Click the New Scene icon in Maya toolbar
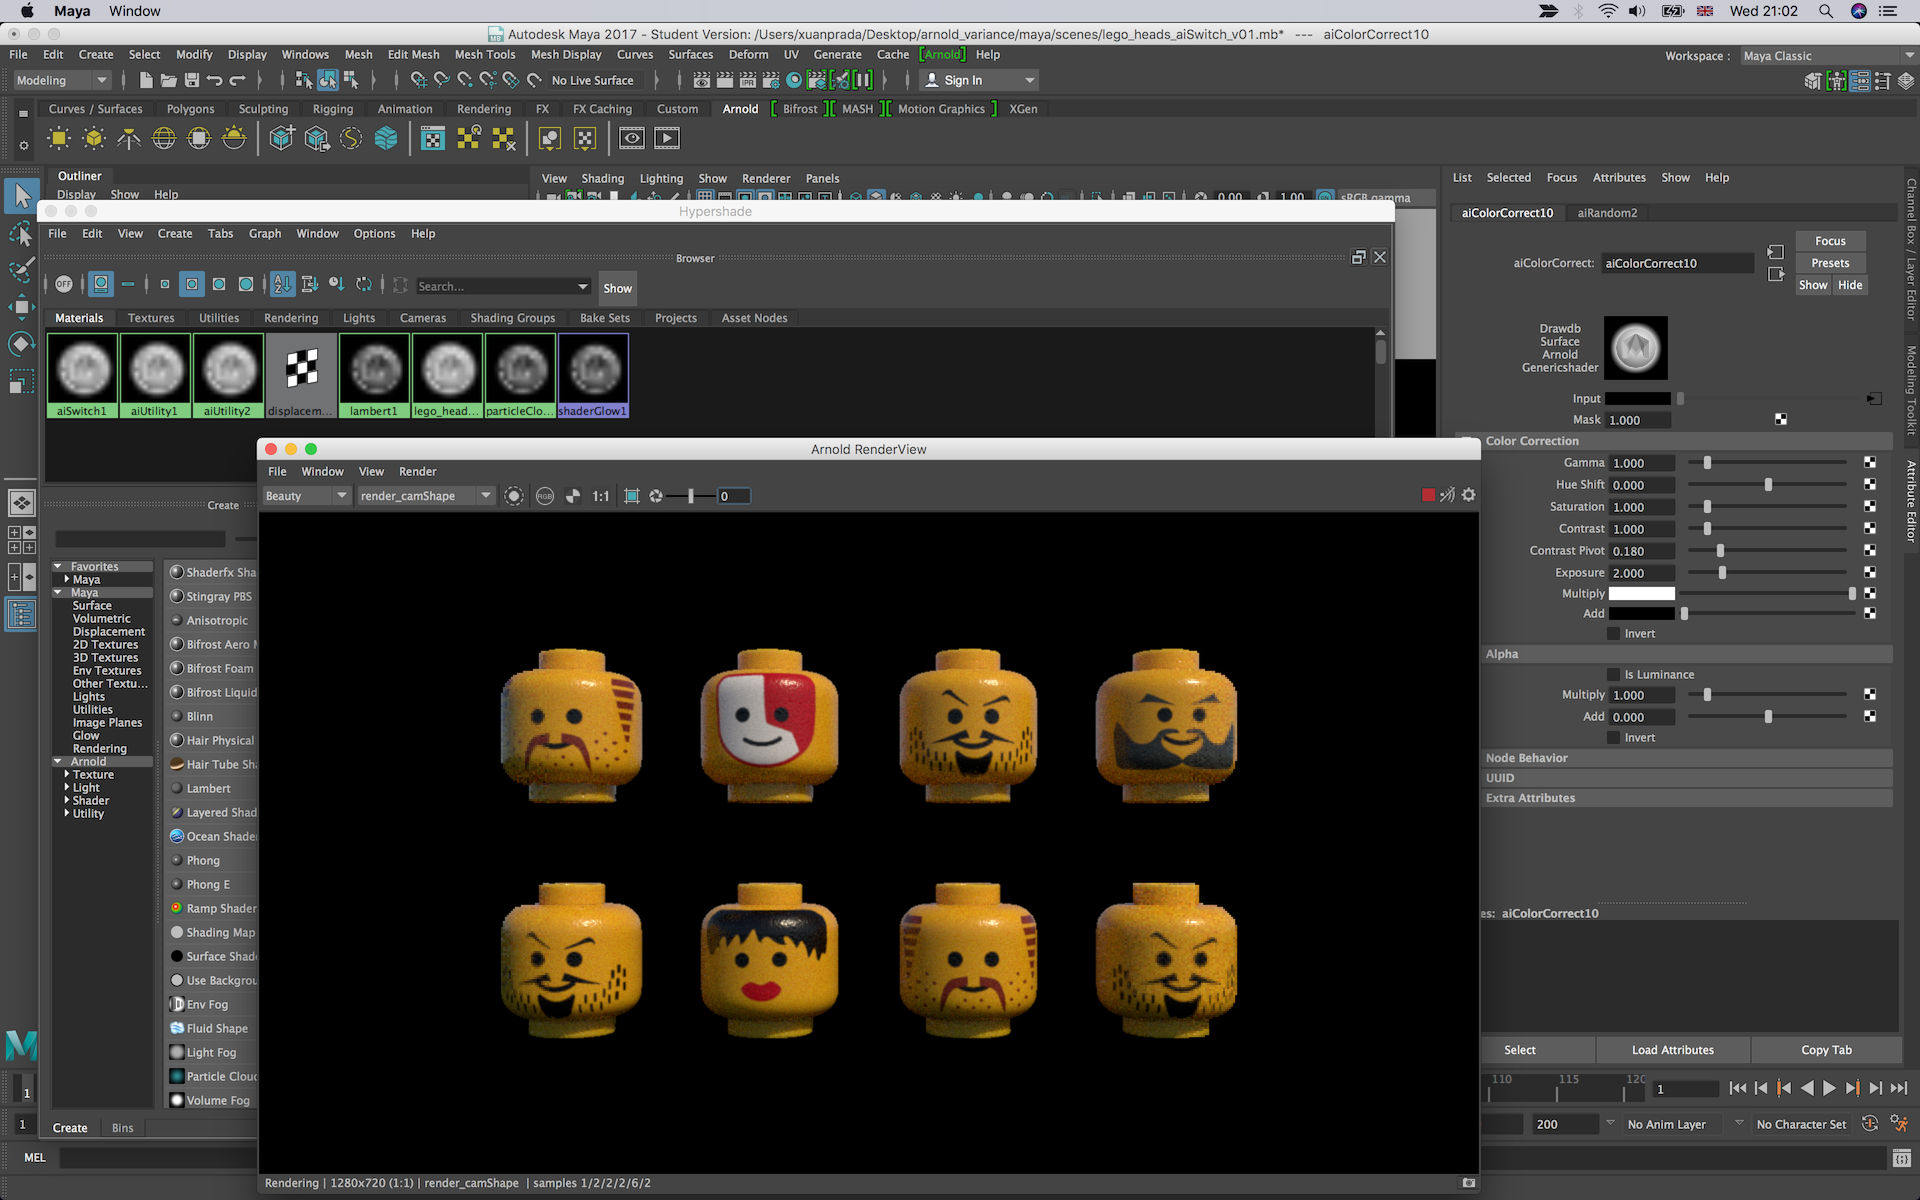 click(146, 80)
